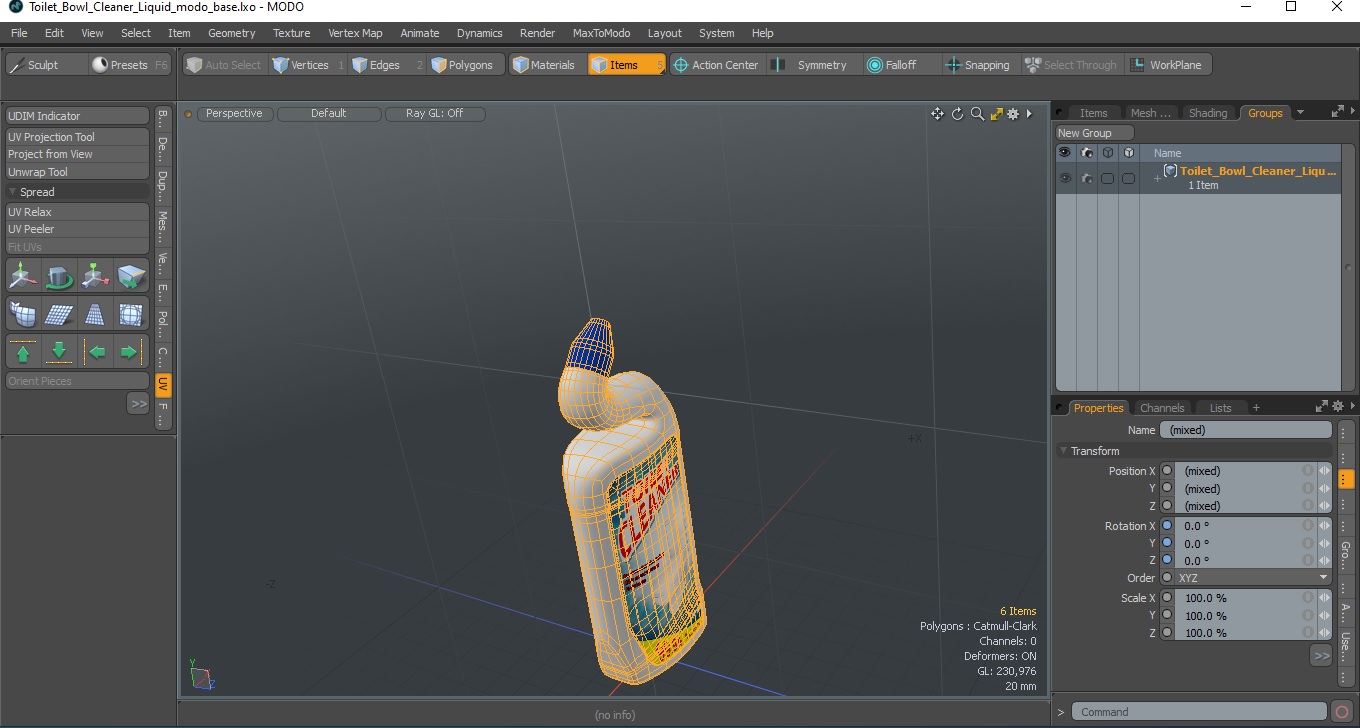Open the Render menu
This screenshot has width=1360, height=728.
point(537,33)
